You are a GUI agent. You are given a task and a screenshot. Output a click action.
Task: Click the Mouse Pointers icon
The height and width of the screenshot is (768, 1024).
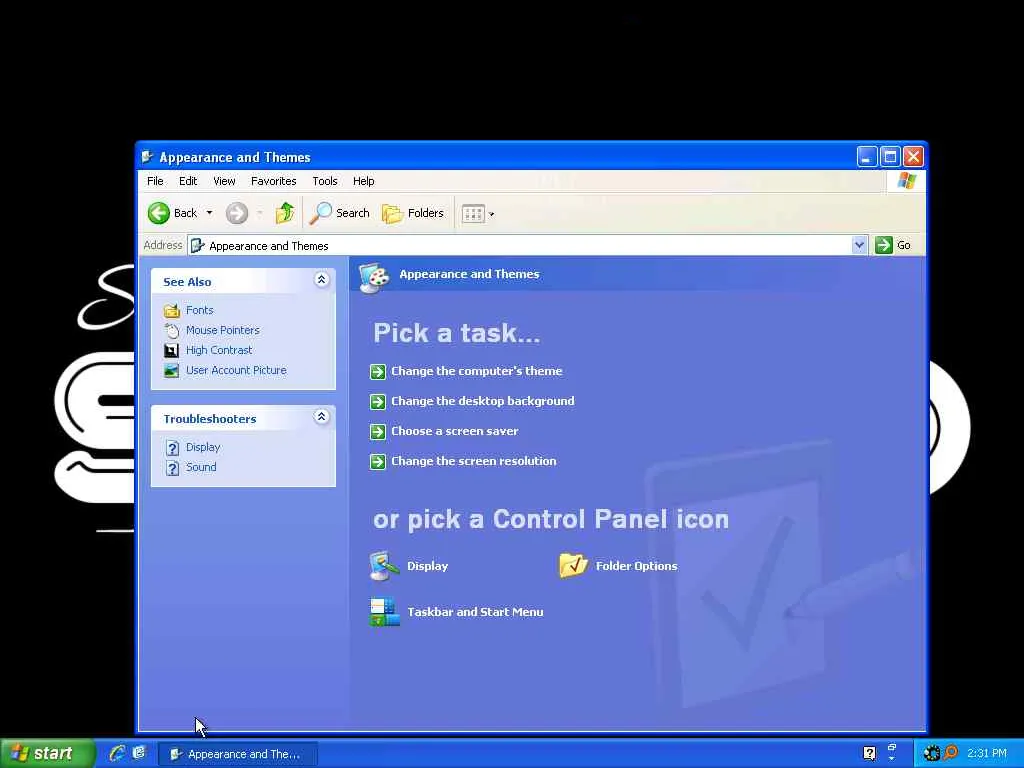coord(172,330)
